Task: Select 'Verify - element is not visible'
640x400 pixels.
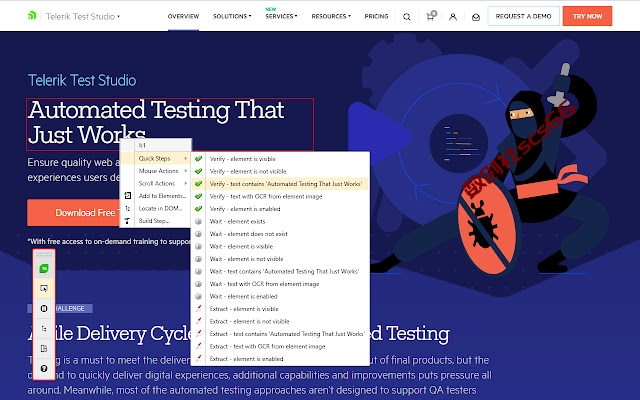Action: click(280, 171)
